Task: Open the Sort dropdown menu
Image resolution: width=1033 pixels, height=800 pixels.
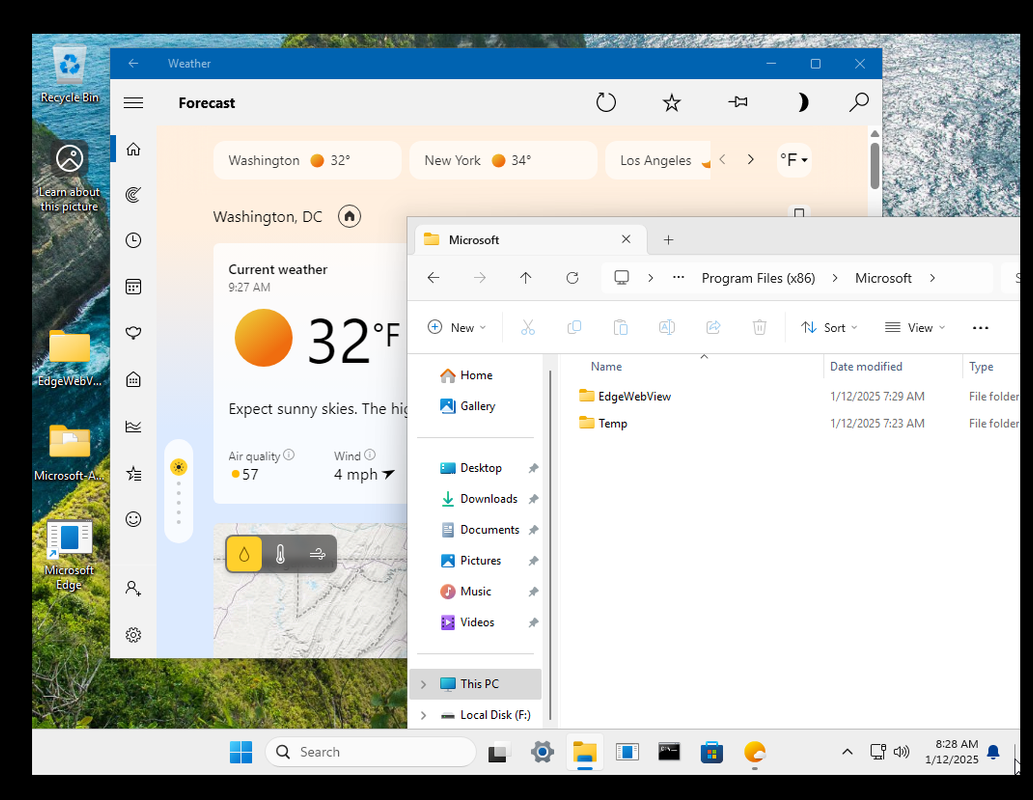Action: pos(829,328)
